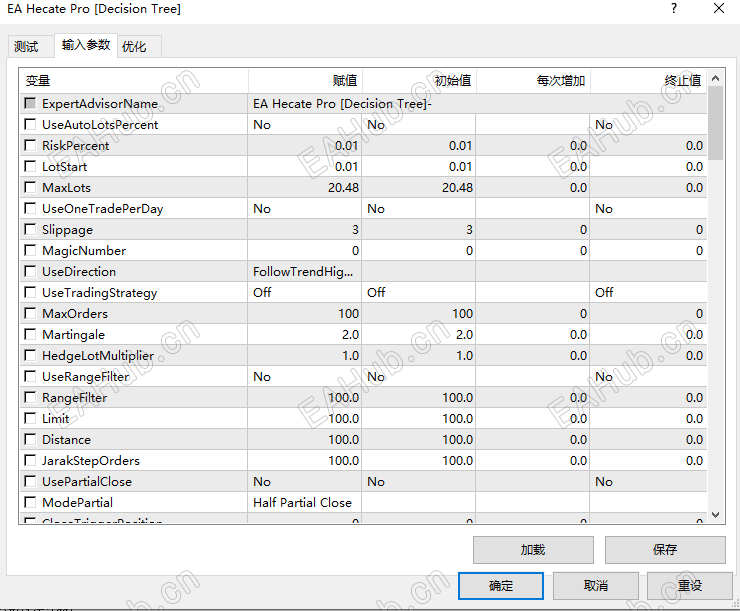Image resolution: width=740 pixels, height=611 pixels.
Task: Select the ExpertAdvisorName value field
Action: click(x=477, y=104)
